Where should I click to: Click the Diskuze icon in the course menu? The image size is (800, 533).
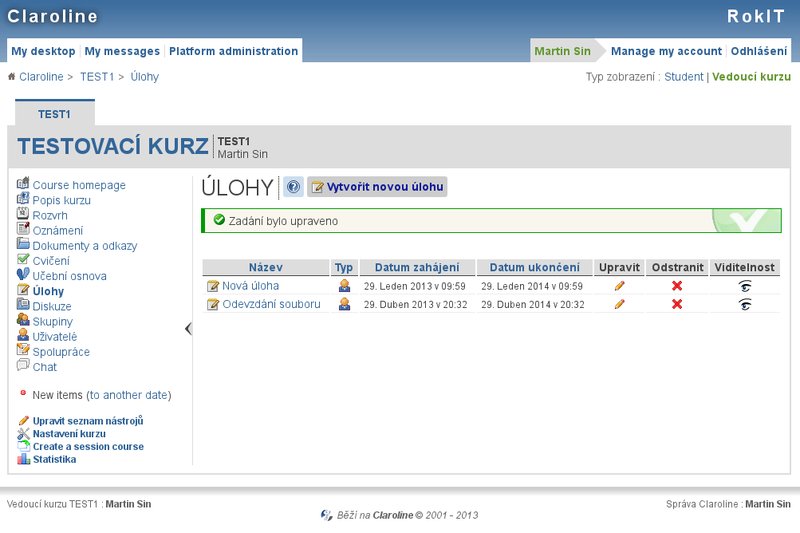click(x=23, y=306)
